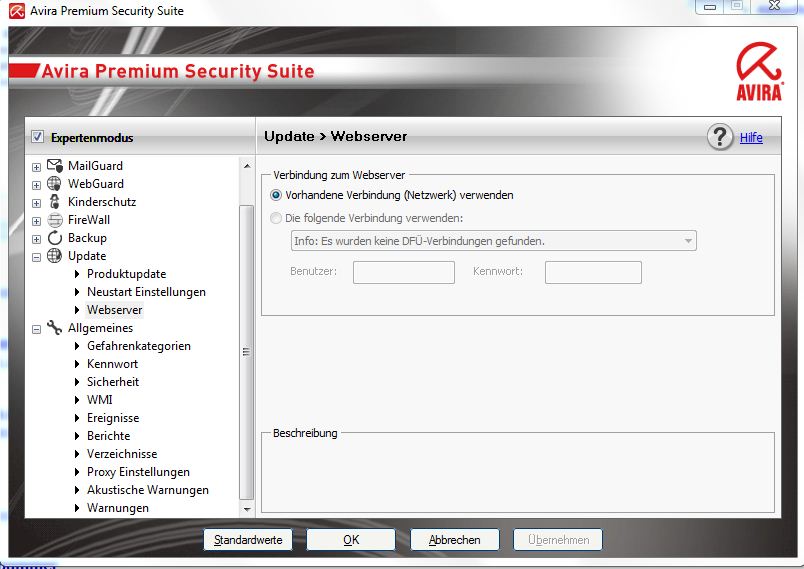Select Produktupdate under Update
804x569 pixels.
tap(126, 274)
